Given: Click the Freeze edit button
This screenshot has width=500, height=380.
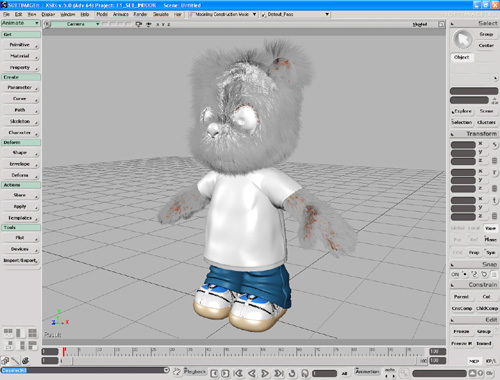Looking at the screenshot, I should pyautogui.click(x=461, y=331).
